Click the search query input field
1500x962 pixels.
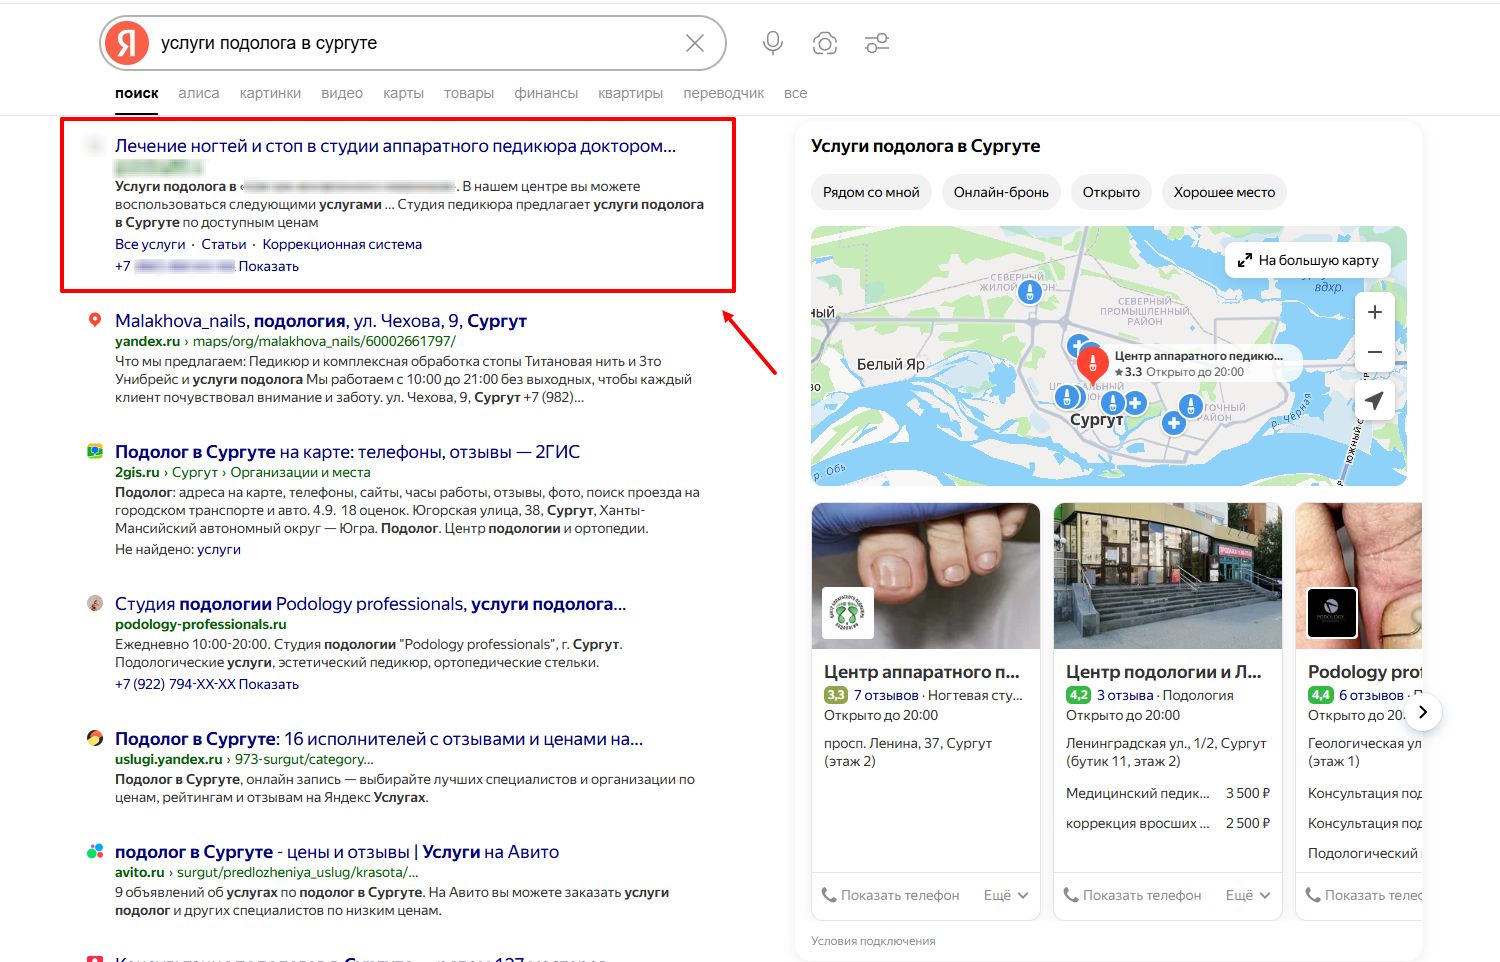tap(410, 43)
